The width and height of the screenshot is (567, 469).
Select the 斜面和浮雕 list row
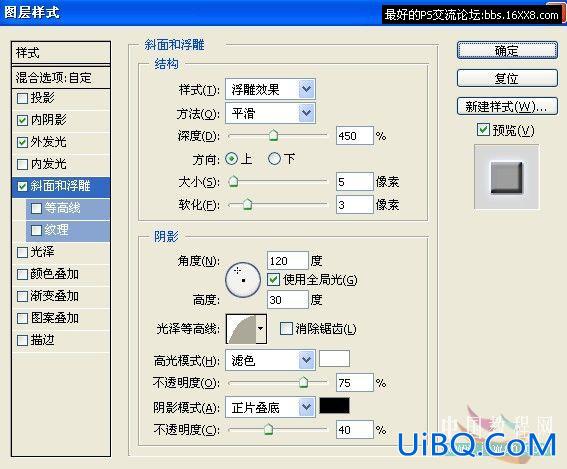coord(61,187)
